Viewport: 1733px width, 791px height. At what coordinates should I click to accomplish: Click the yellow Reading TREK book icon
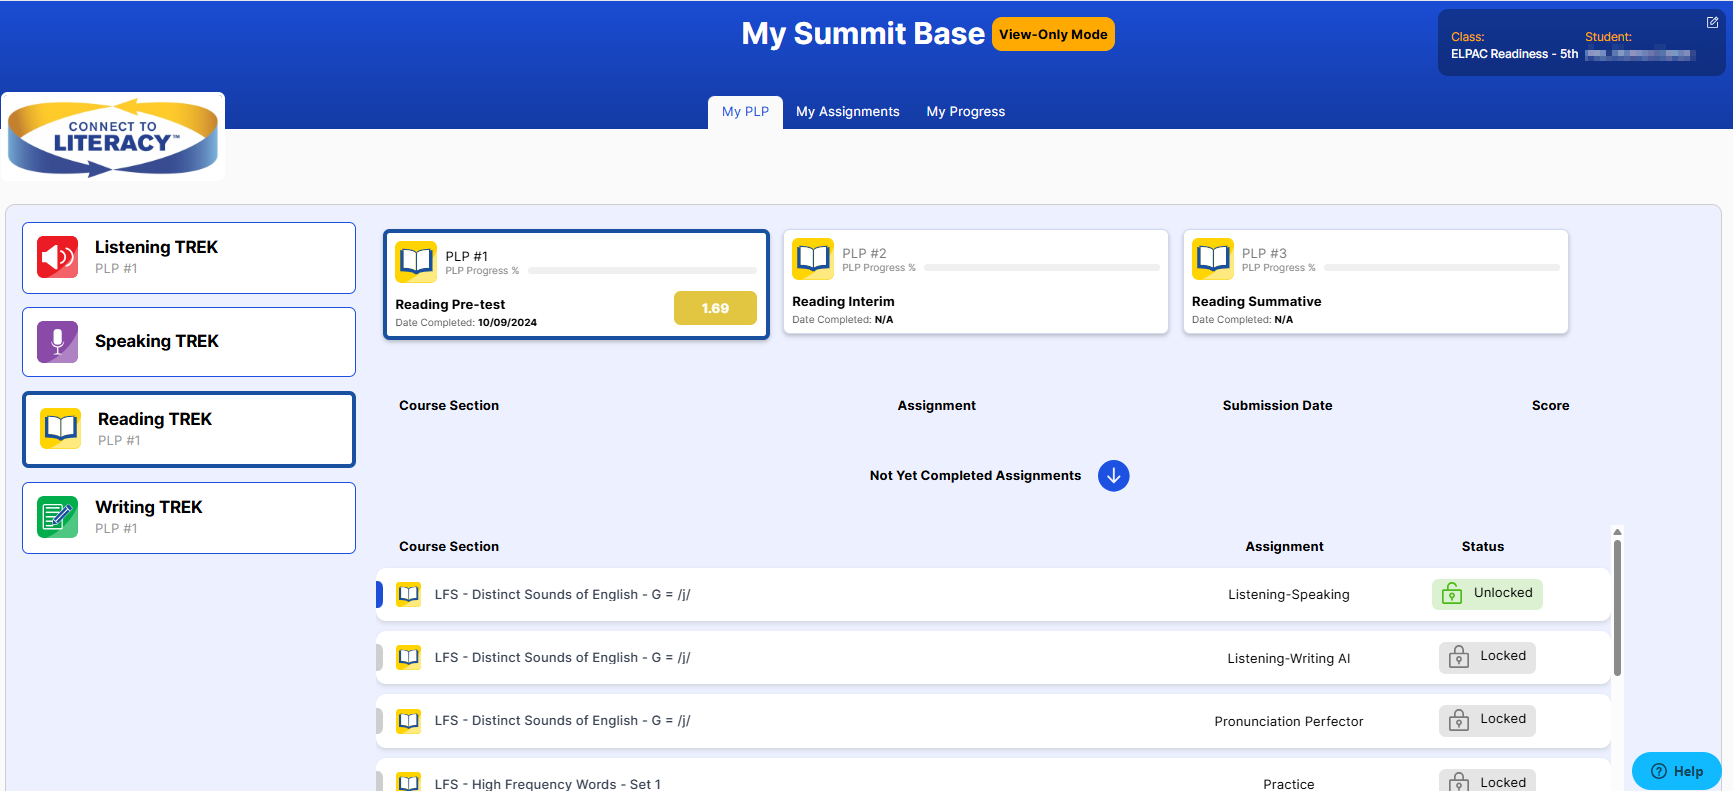point(61,428)
